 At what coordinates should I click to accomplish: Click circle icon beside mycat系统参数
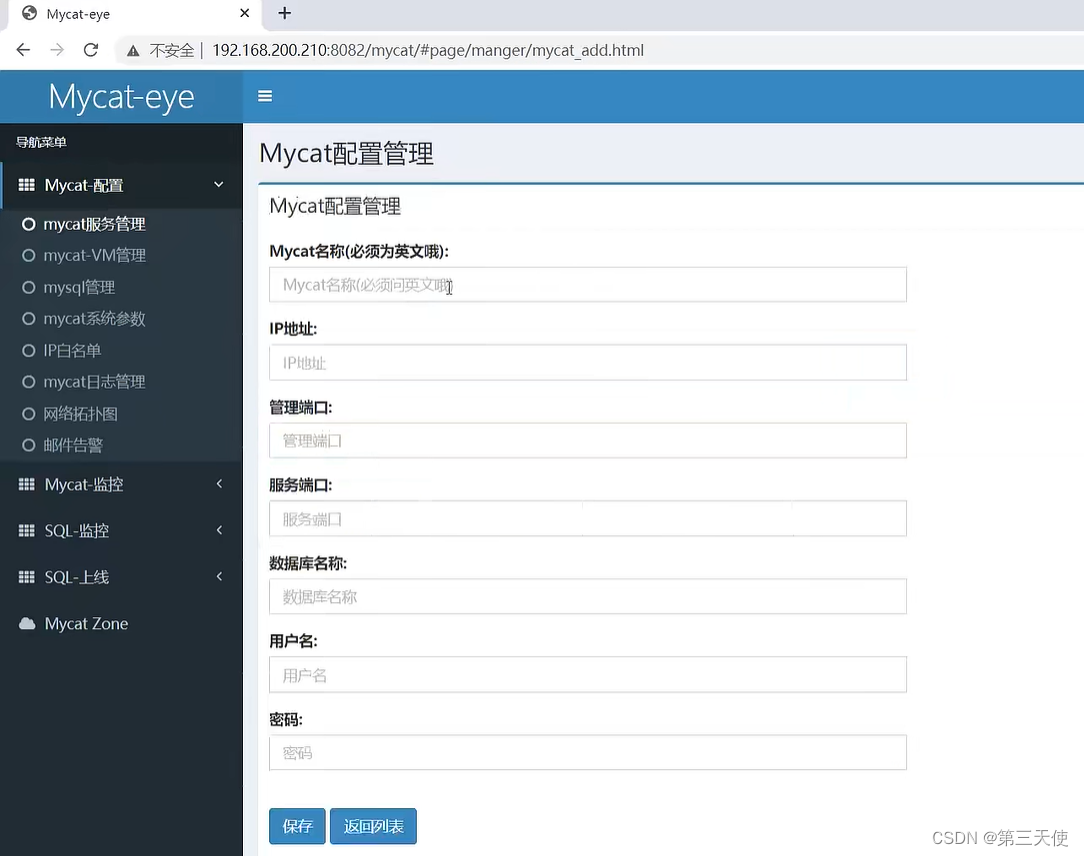[x=28, y=319]
